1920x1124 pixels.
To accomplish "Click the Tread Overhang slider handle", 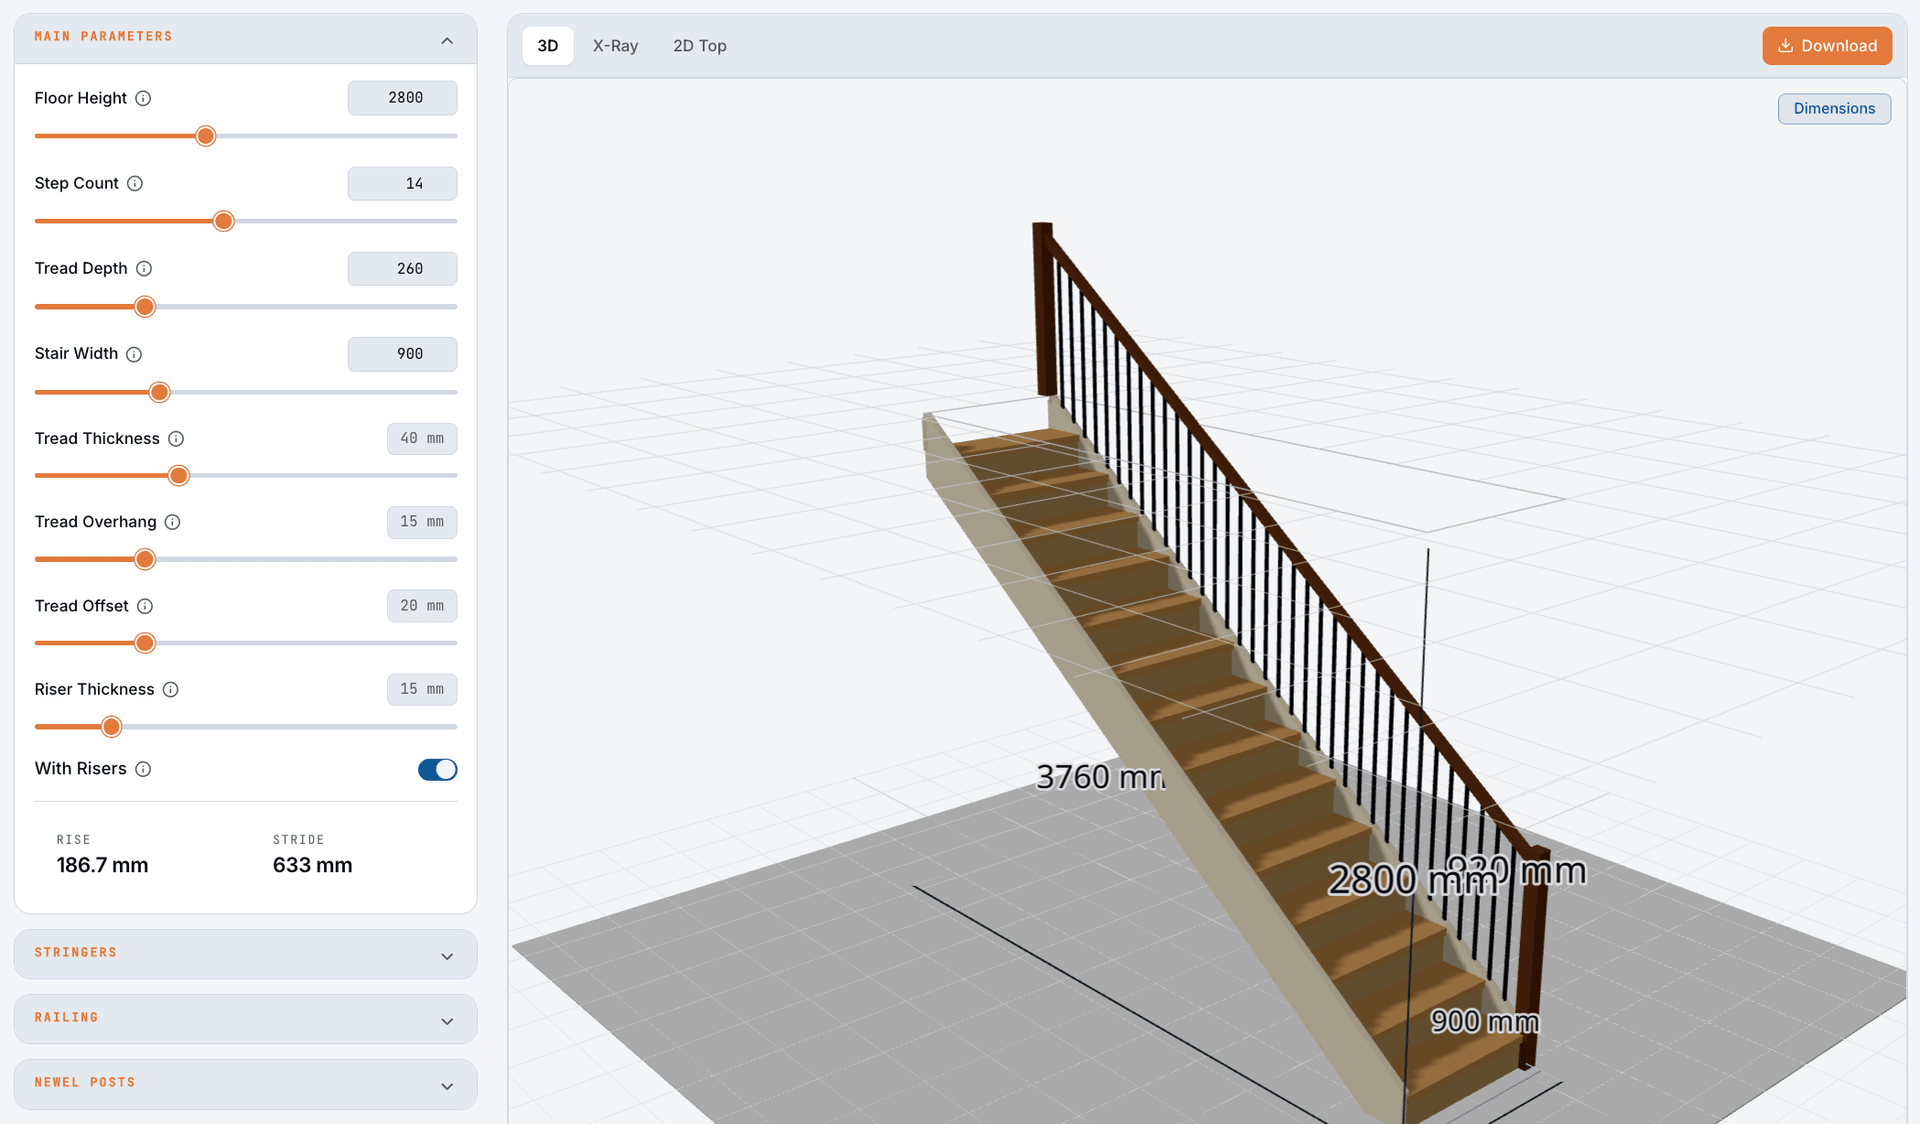I will coord(145,559).
